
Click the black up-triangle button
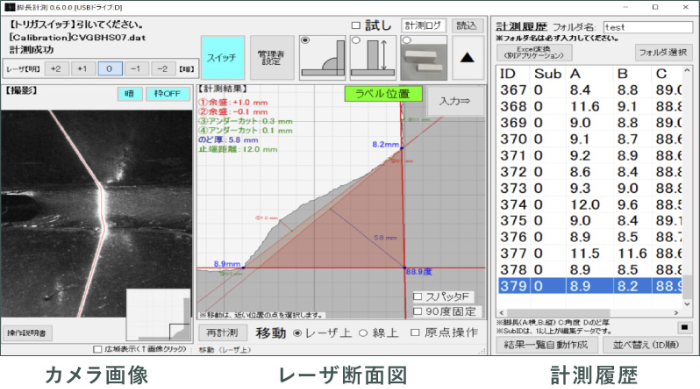coord(467,58)
